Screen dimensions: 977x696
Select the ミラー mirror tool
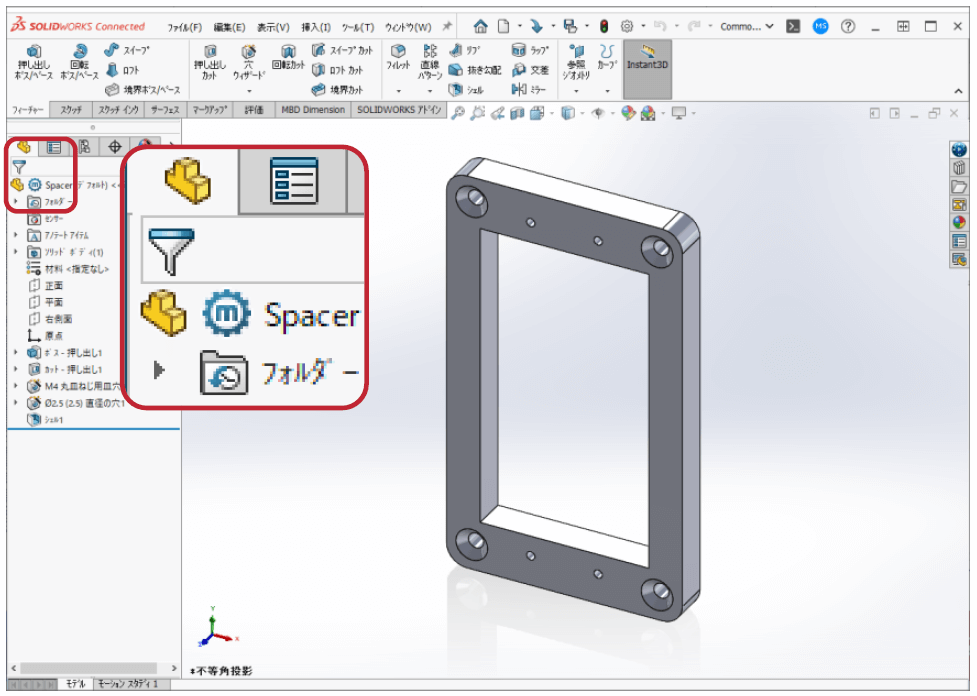(x=528, y=90)
